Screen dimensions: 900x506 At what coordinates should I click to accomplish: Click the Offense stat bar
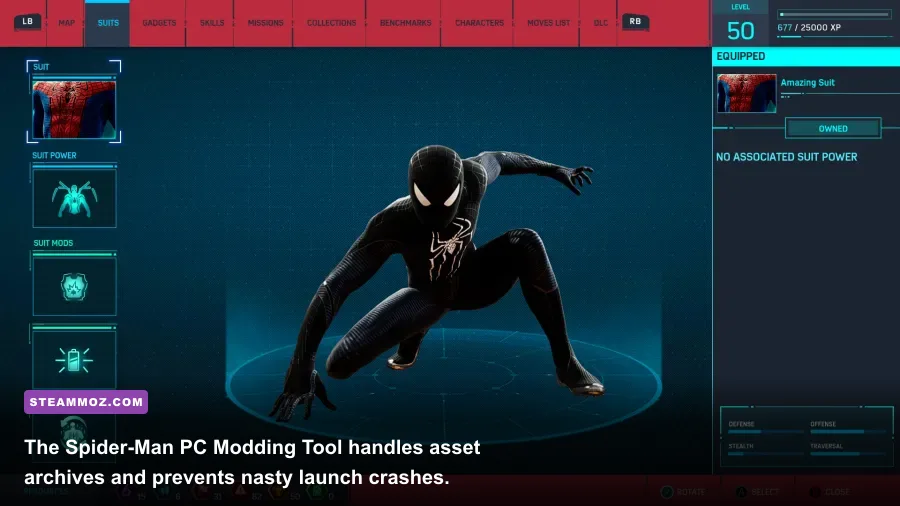pos(846,431)
